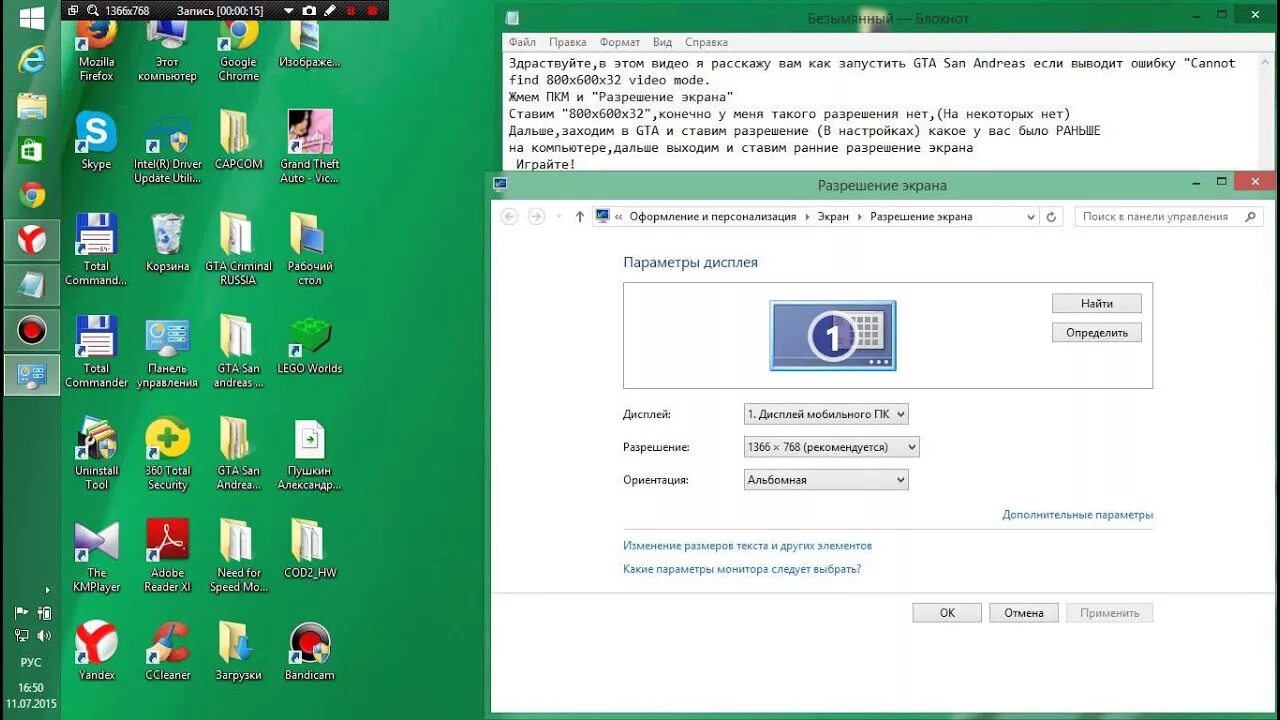
Task: Go up one level with up arrow
Action: point(580,217)
